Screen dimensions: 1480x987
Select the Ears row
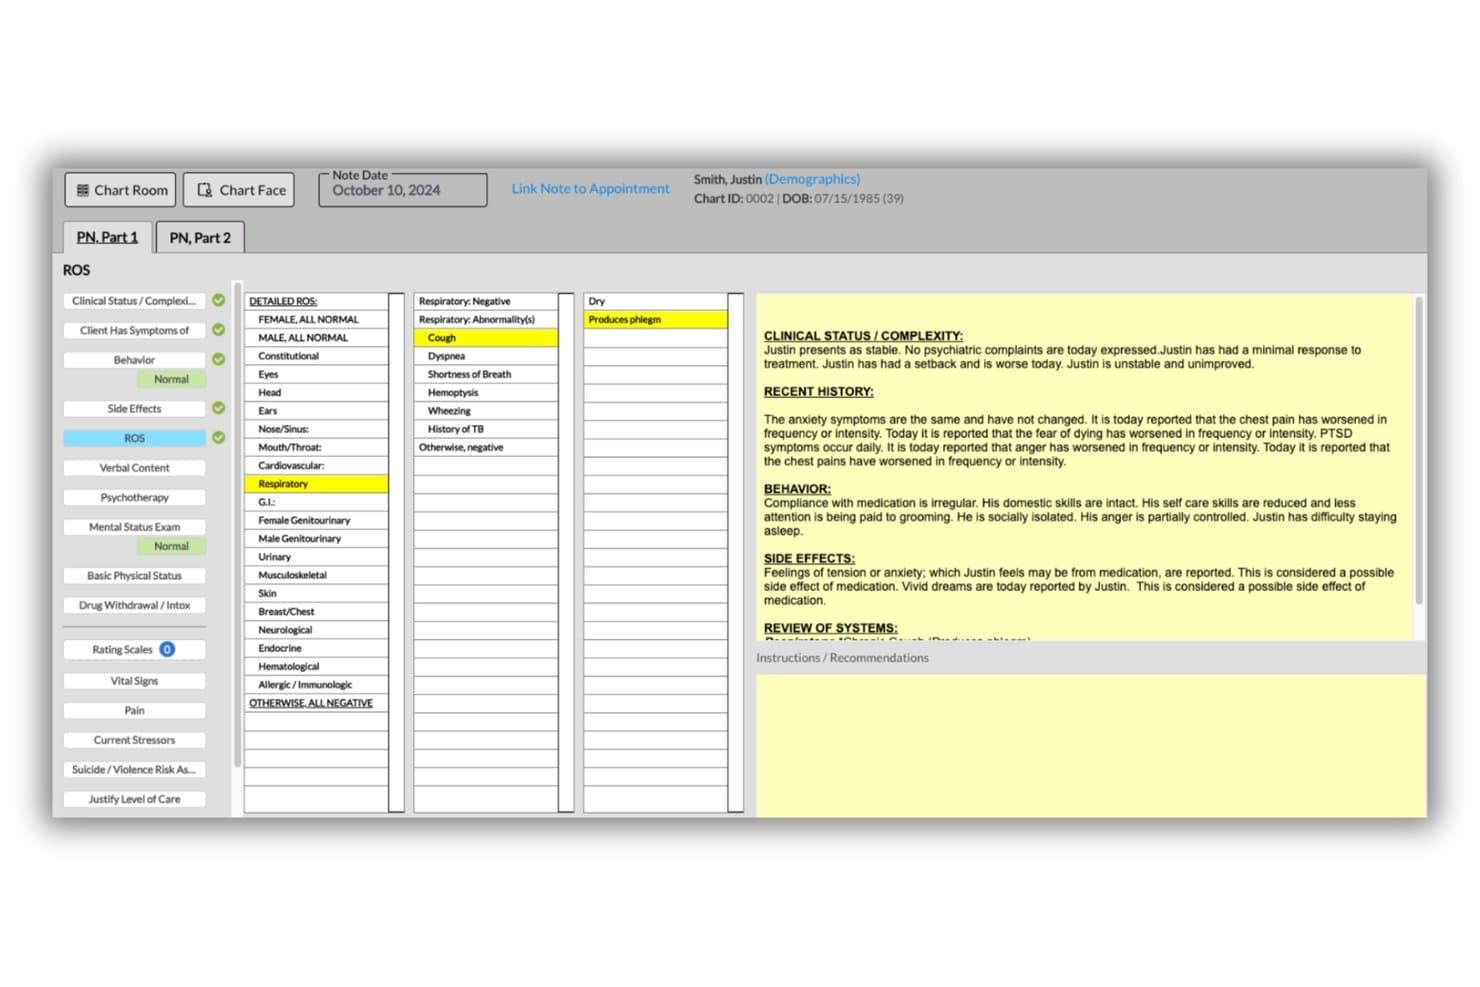click(316, 411)
